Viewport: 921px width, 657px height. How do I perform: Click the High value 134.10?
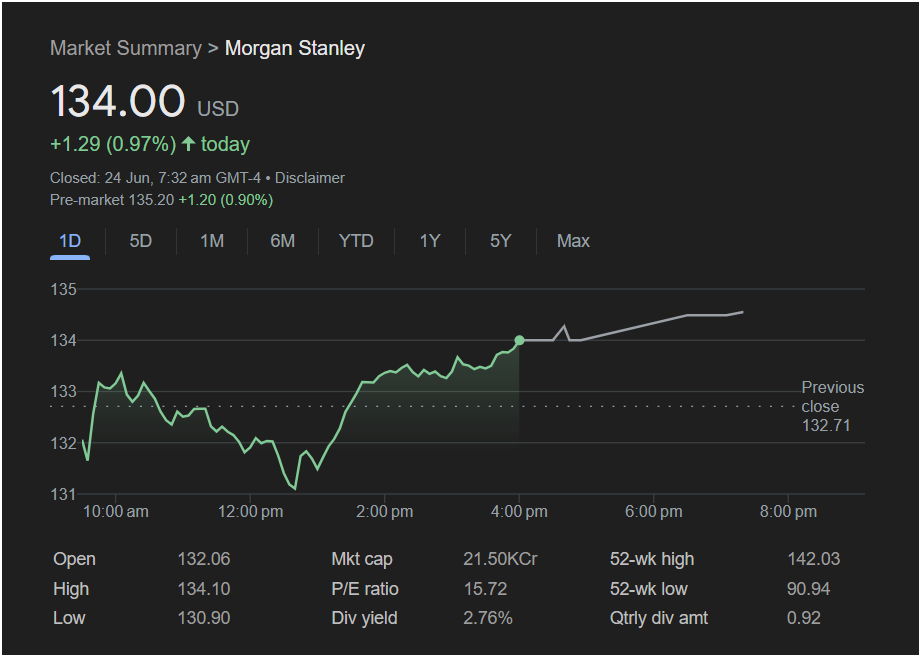tap(204, 589)
